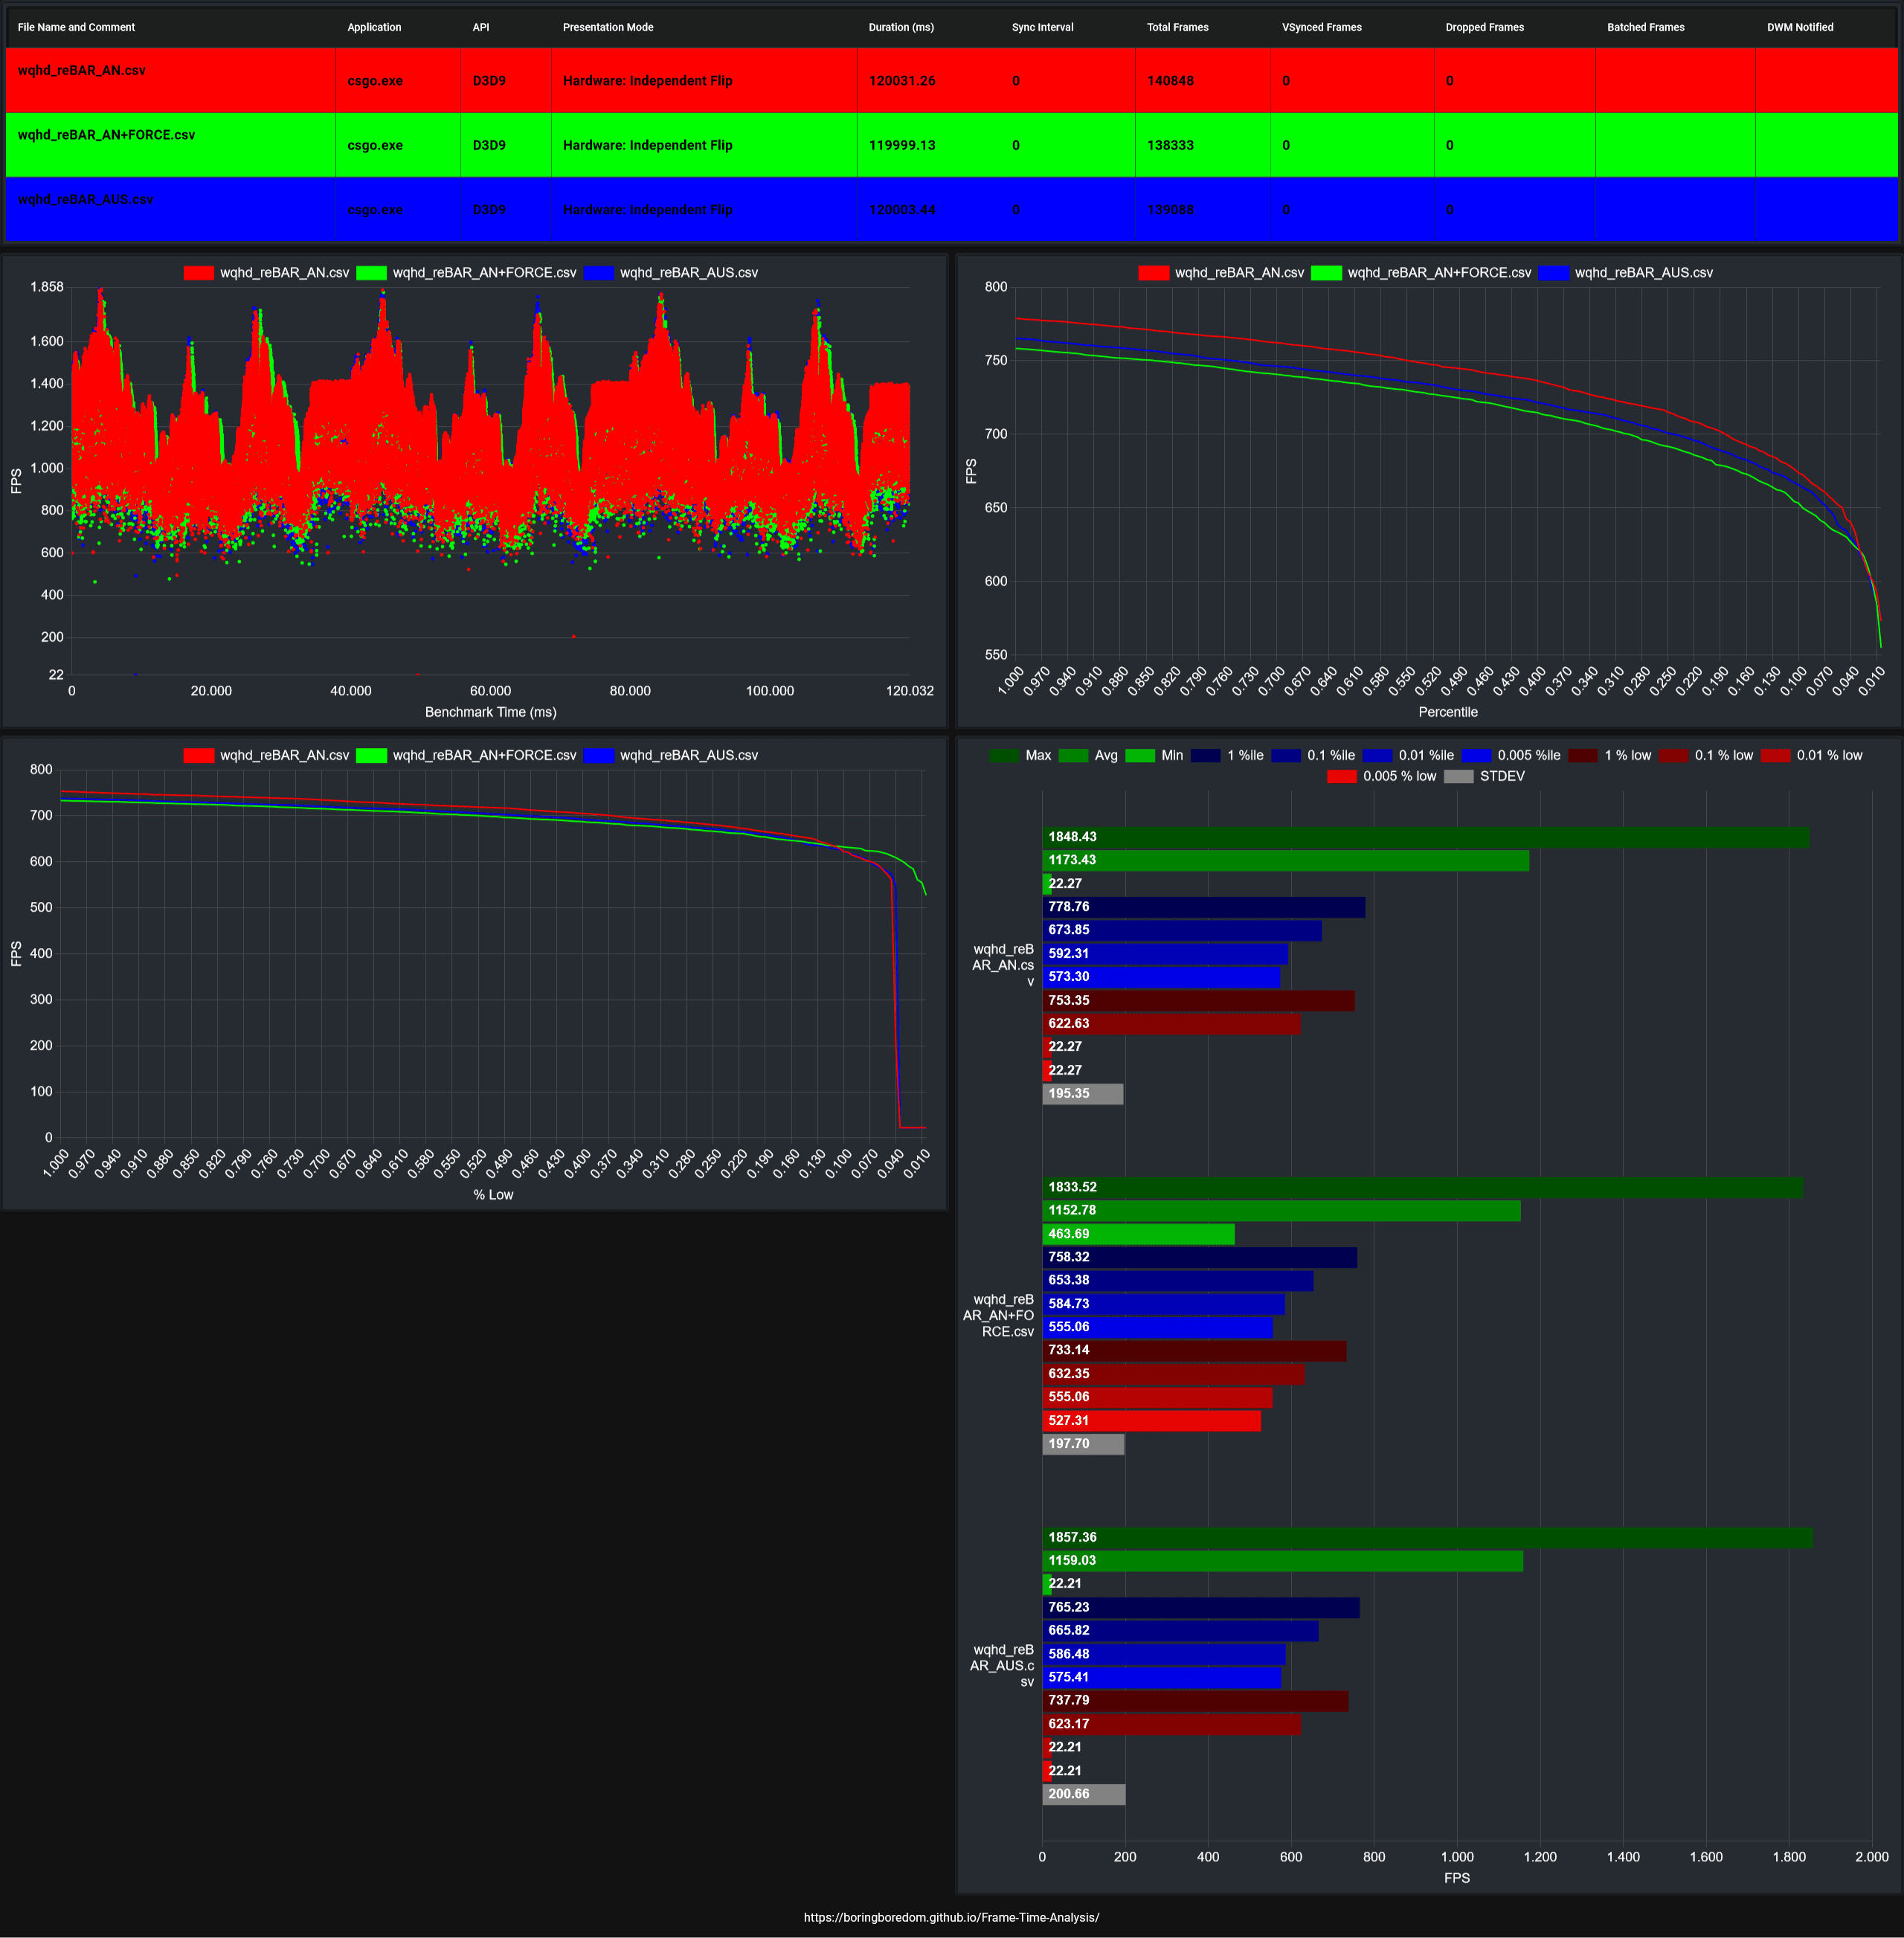
Task: Click the Duration (ms) column header
Action: (x=901, y=27)
